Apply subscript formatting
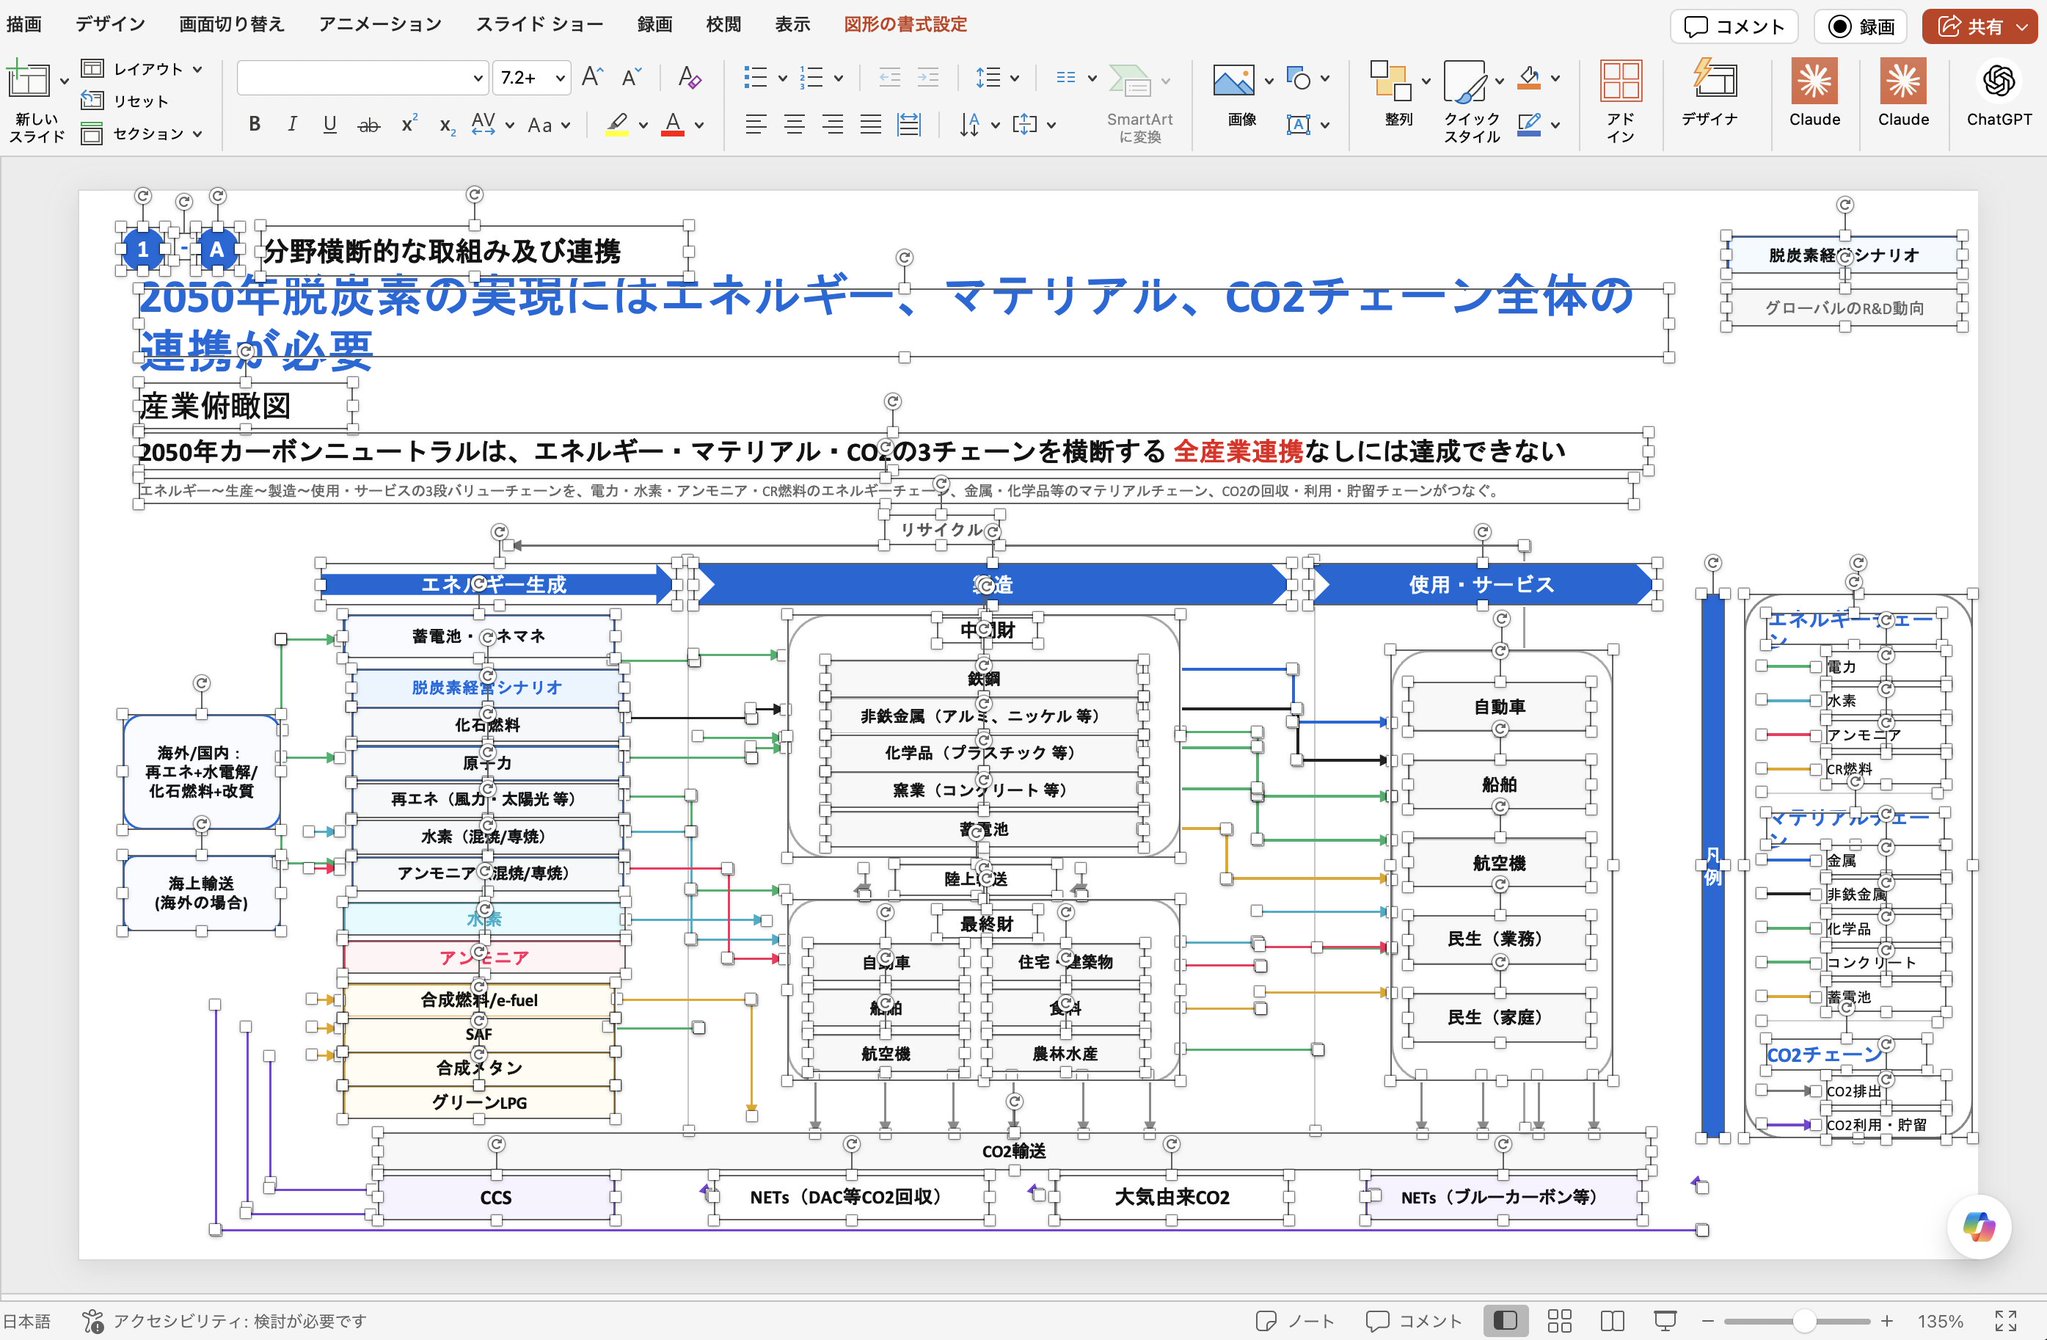 (x=447, y=125)
